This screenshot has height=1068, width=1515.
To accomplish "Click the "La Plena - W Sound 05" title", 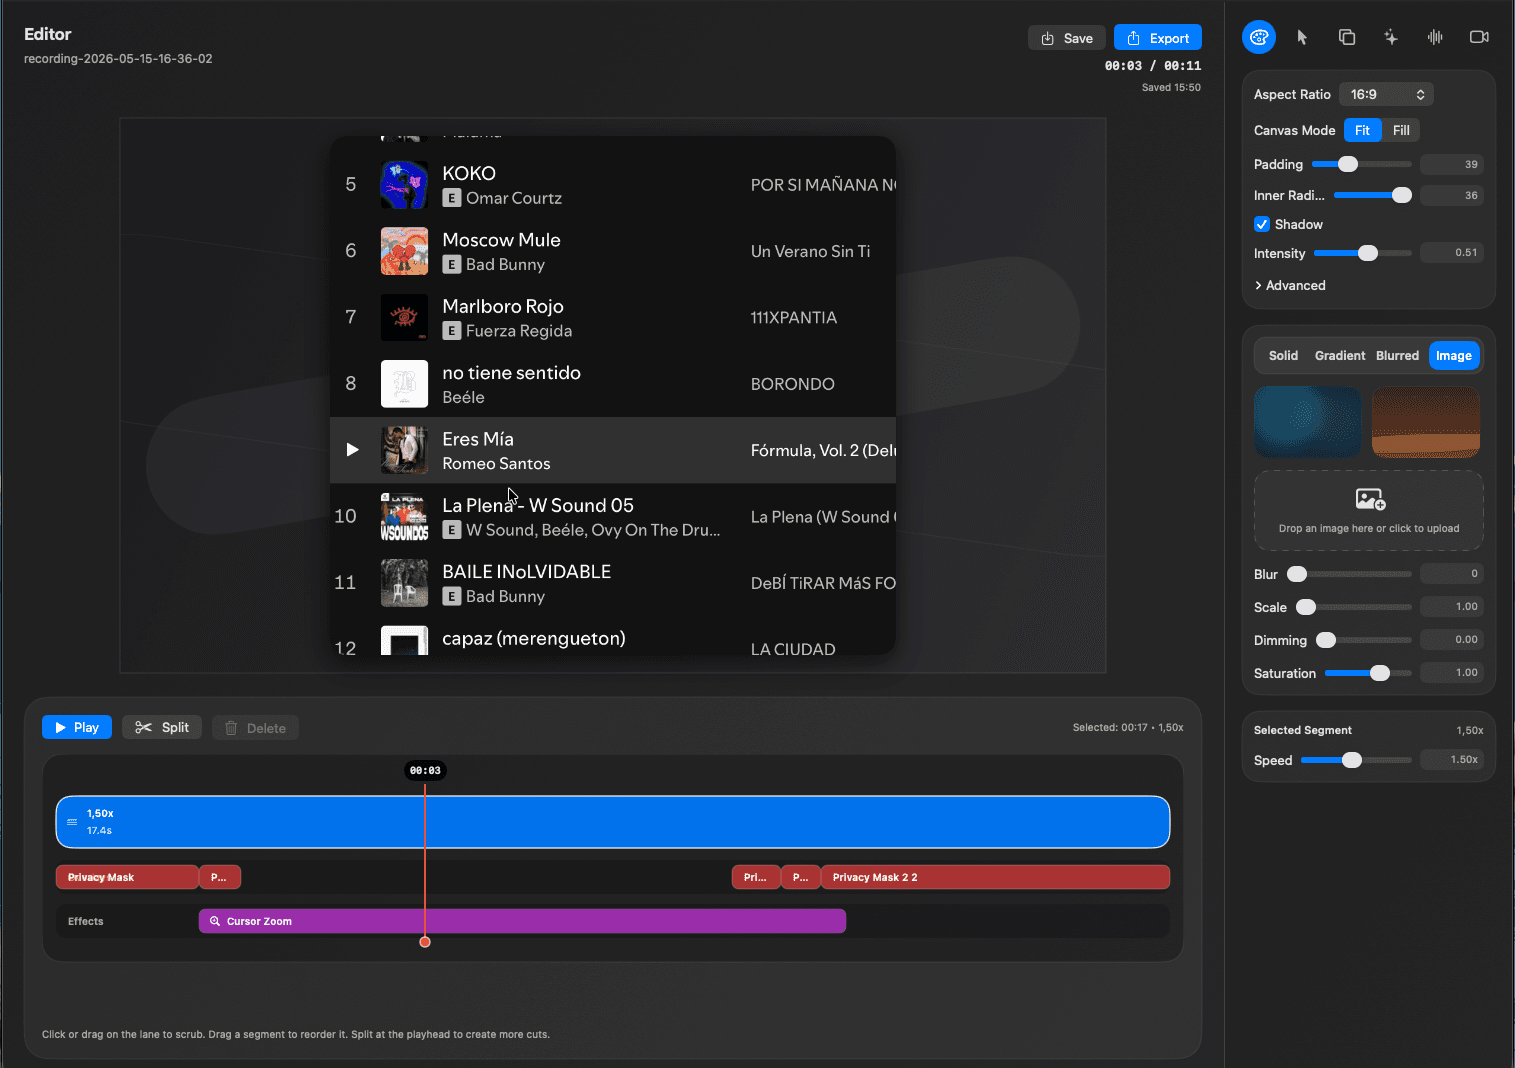I will pos(538,506).
